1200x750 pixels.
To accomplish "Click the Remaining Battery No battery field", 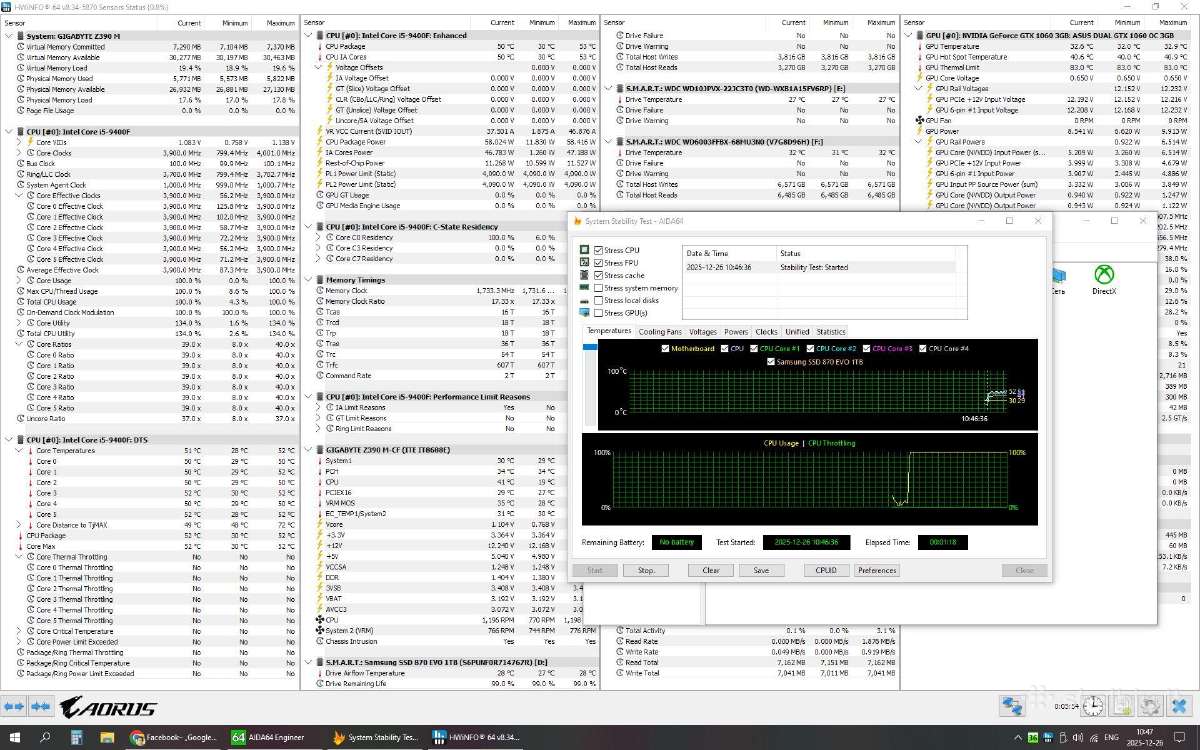I will [x=676, y=542].
